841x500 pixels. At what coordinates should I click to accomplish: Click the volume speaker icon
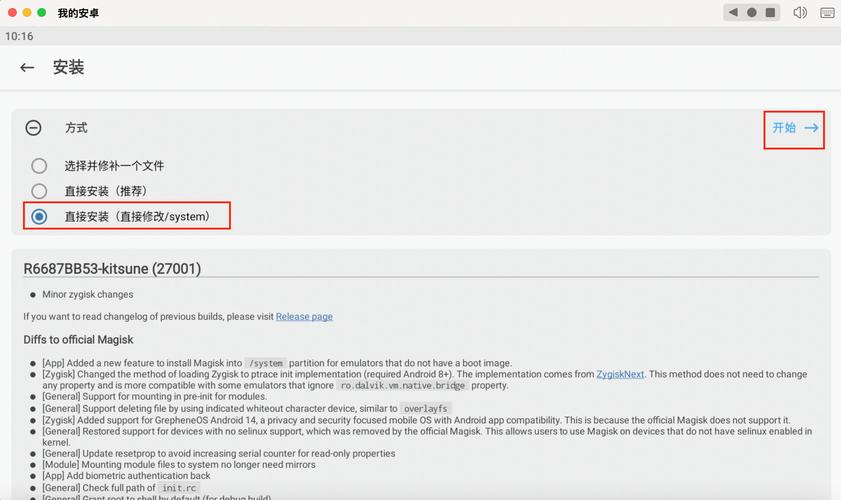[800, 13]
